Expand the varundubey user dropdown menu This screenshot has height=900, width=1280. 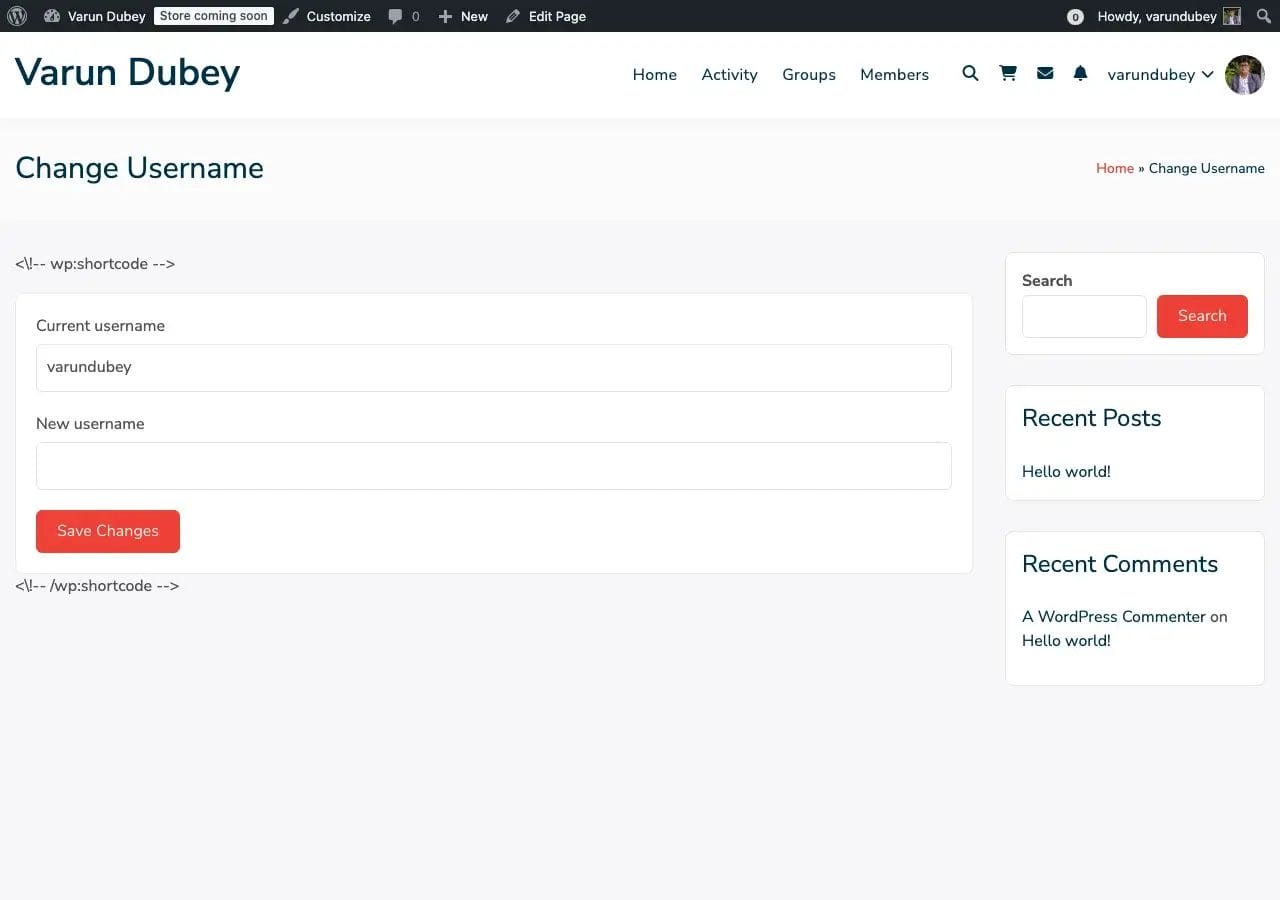click(x=1160, y=75)
